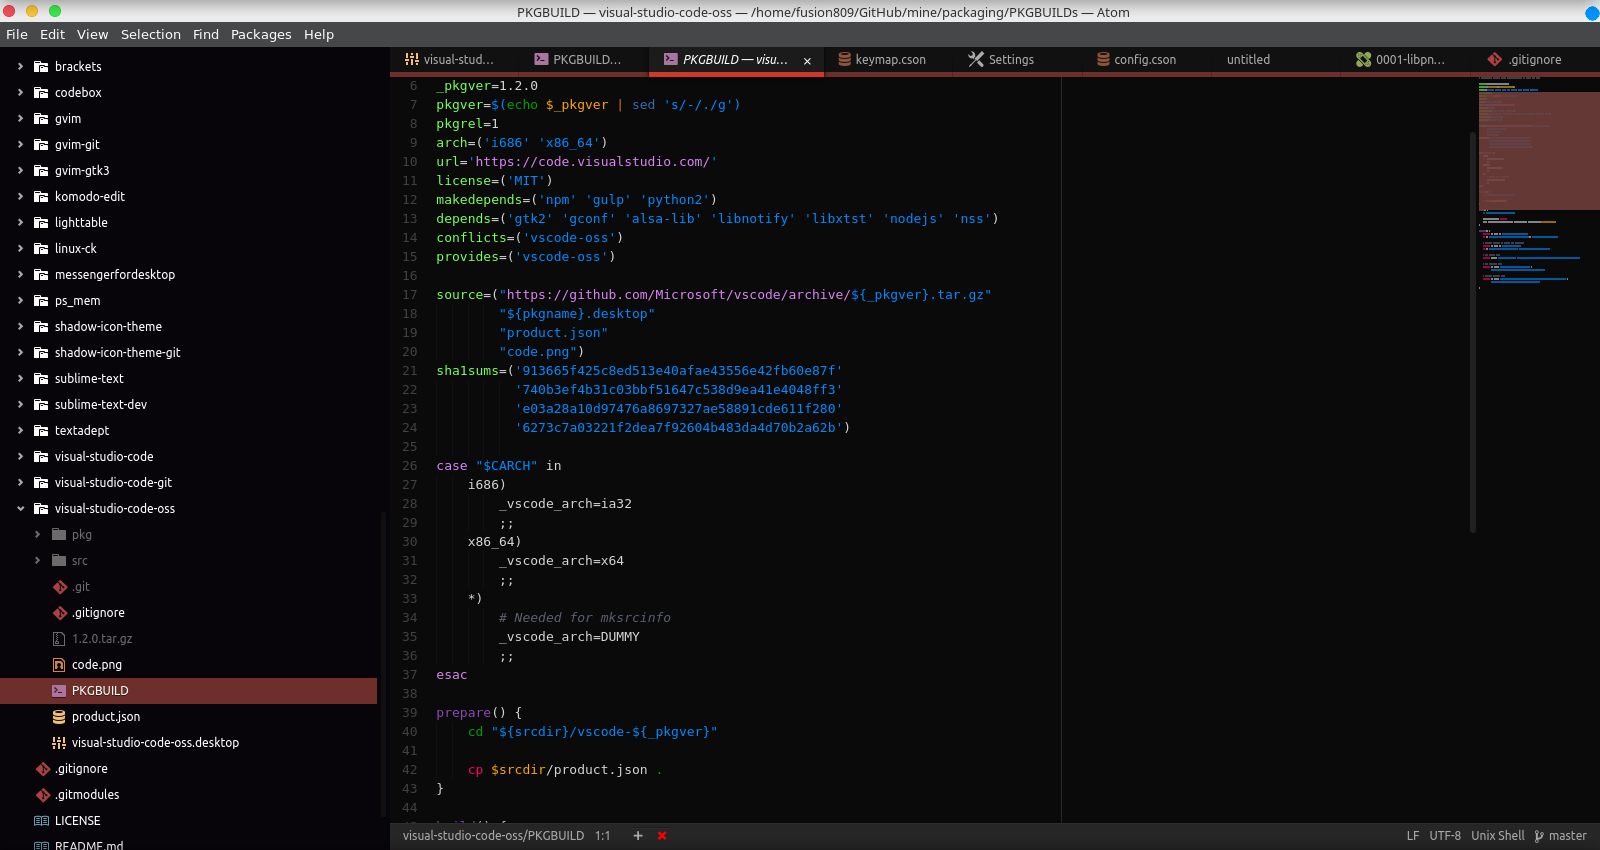Click the pkg folder icon
1600x850 pixels.
click(59, 535)
